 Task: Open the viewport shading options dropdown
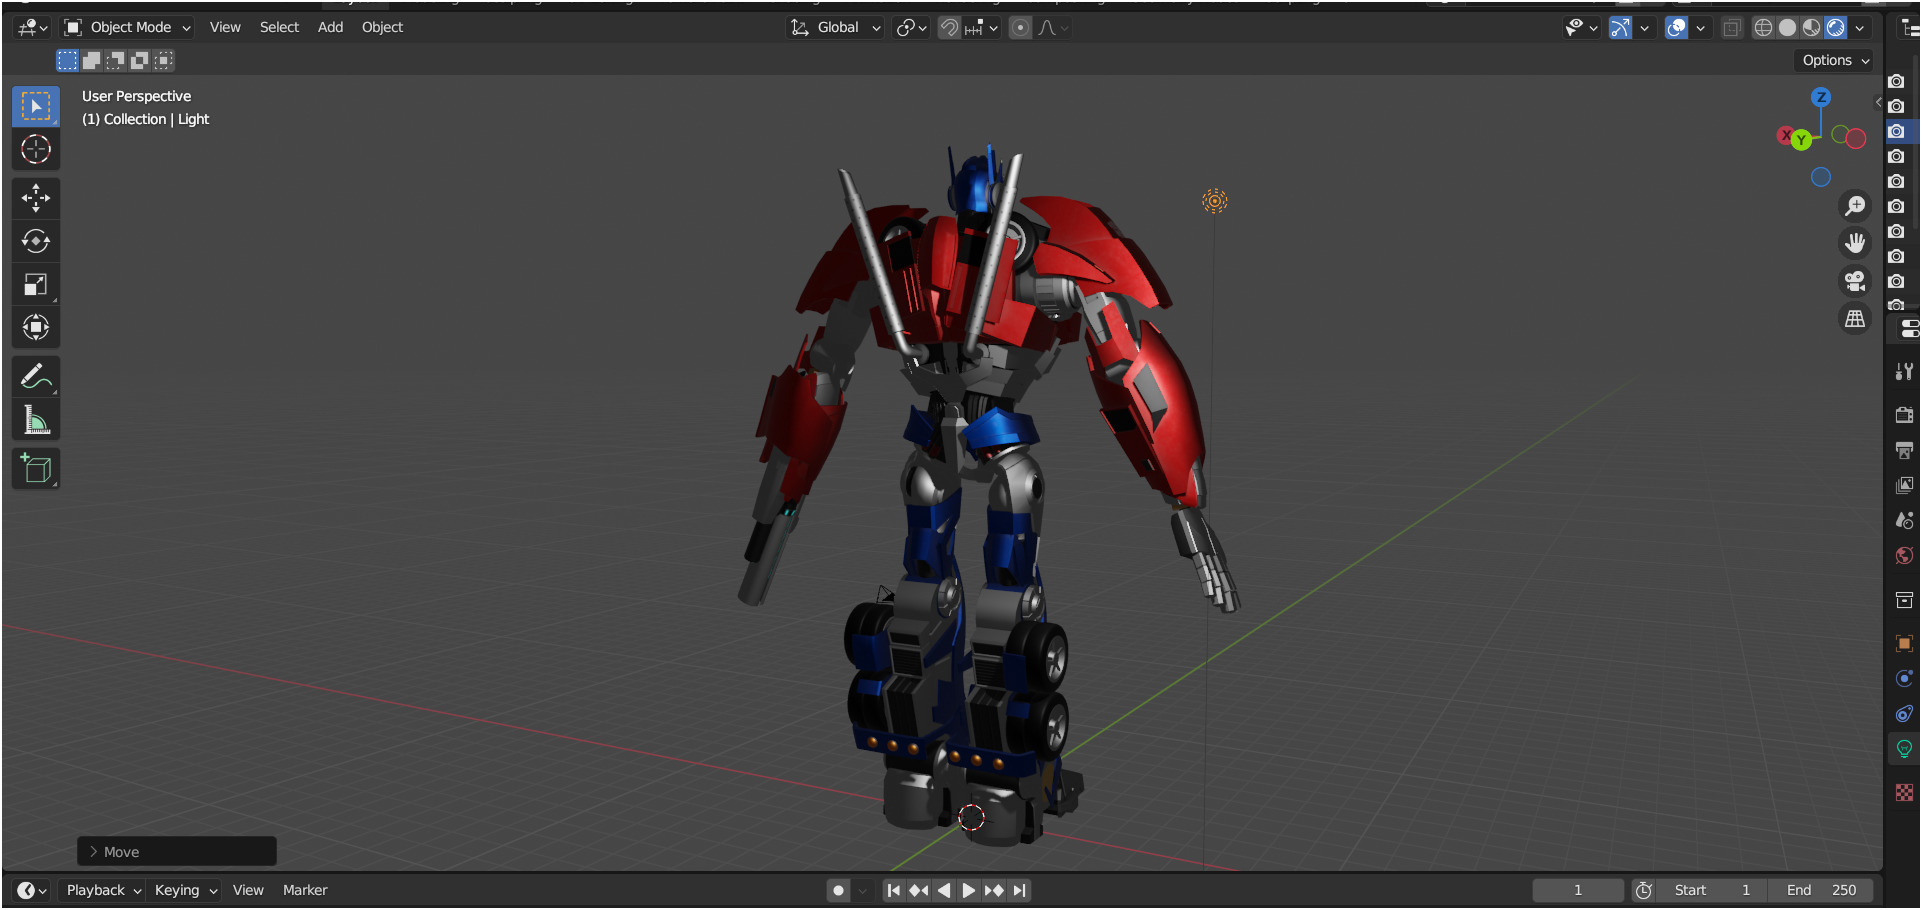click(x=1860, y=28)
